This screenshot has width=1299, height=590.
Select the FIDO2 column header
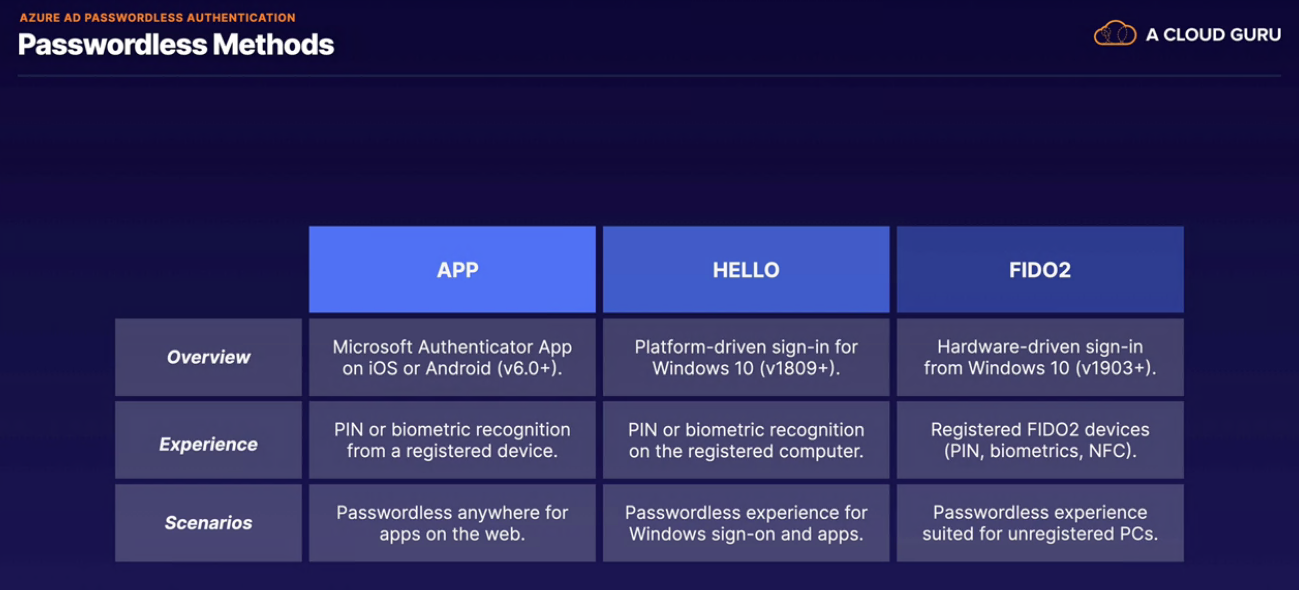point(1040,270)
